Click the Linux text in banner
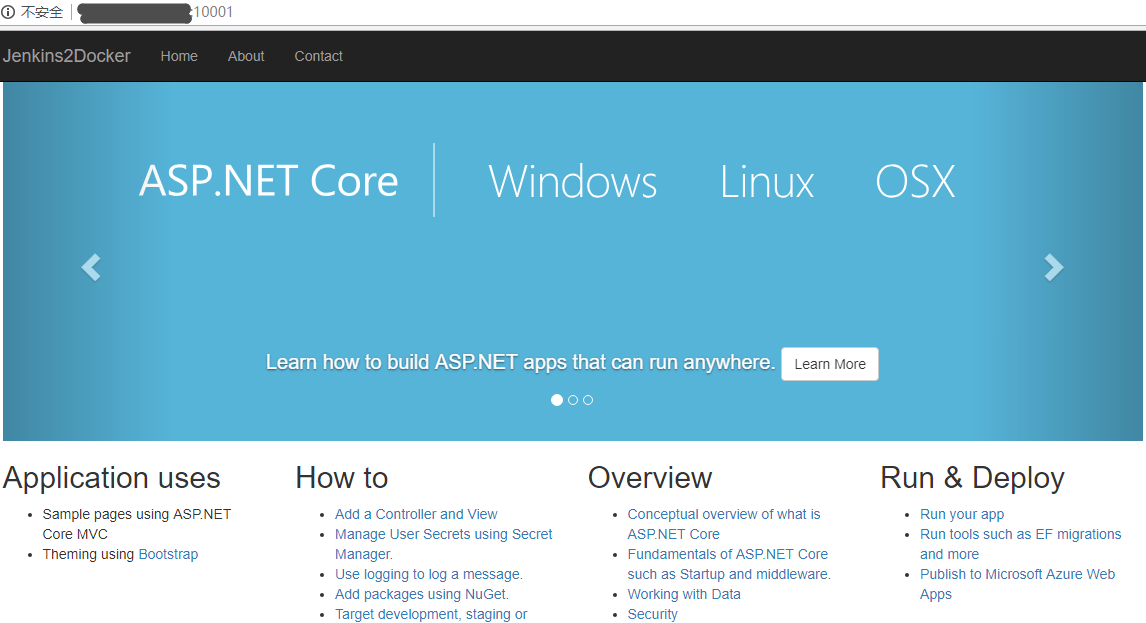1146x623 pixels. click(767, 181)
